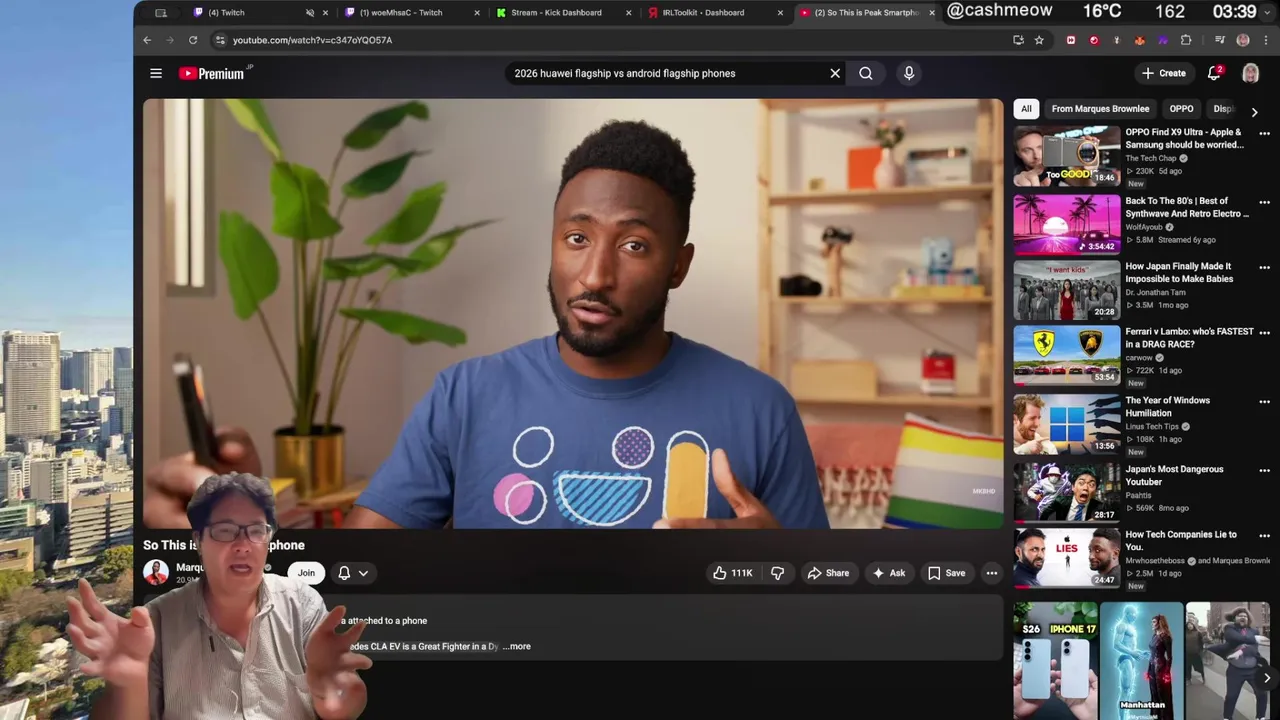The width and height of the screenshot is (1280, 720).
Task: Dislike the video
Action: pos(777,573)
